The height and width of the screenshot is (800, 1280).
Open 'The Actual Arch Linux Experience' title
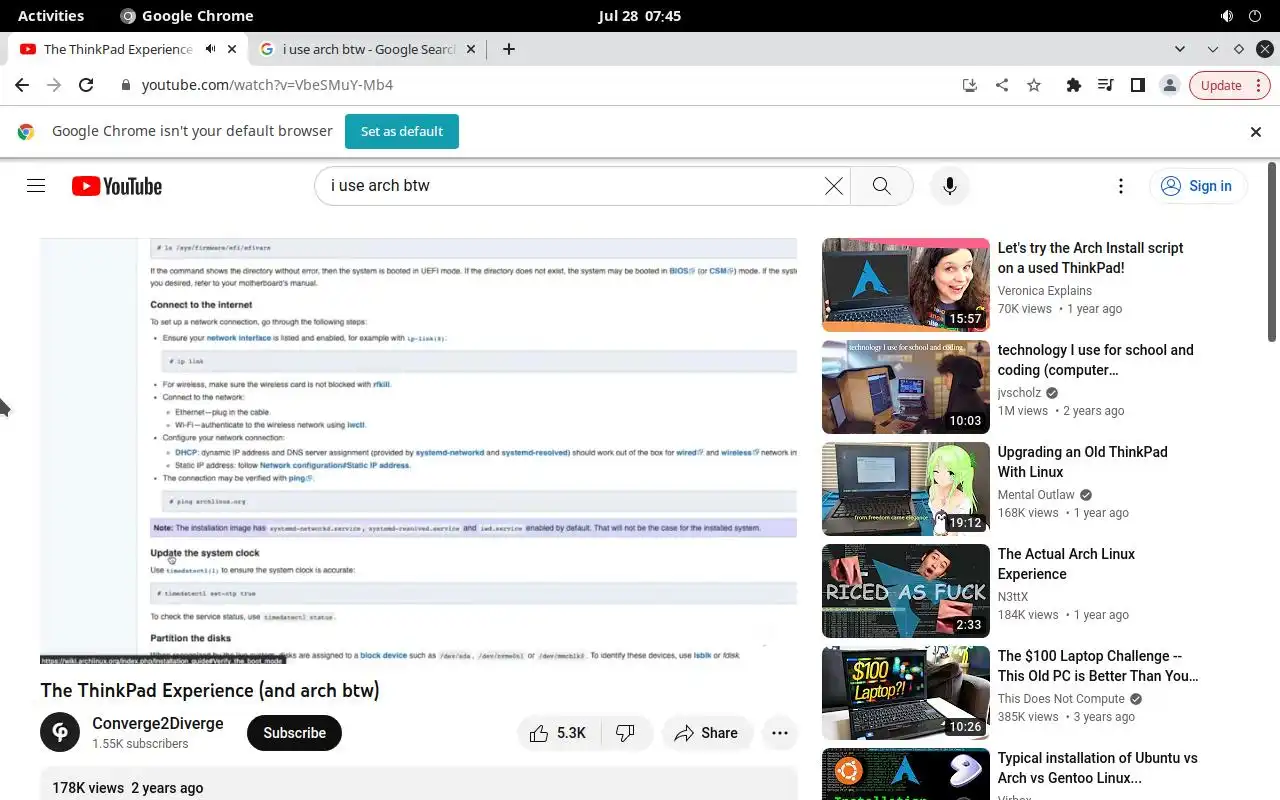pos(1067,564)
